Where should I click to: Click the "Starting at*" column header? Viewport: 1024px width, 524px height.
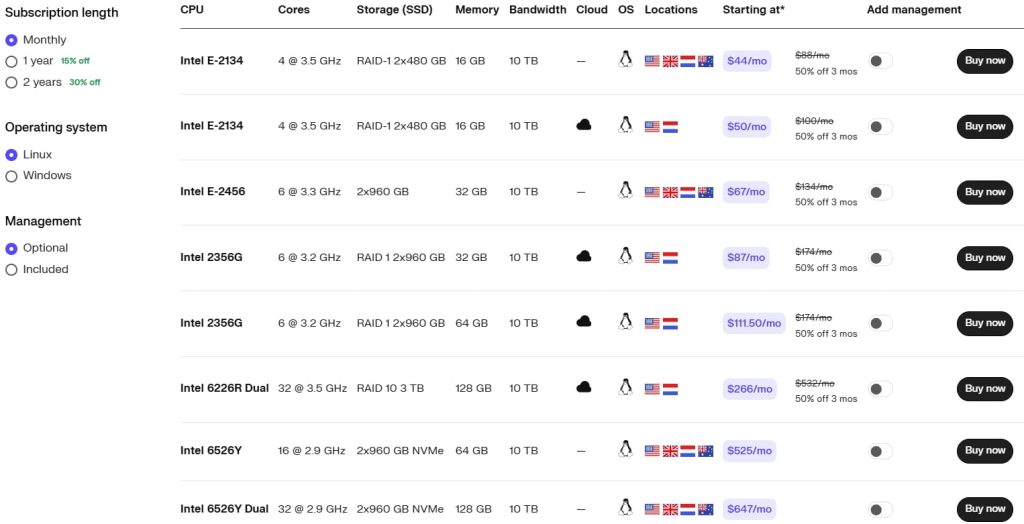(753, 10)
